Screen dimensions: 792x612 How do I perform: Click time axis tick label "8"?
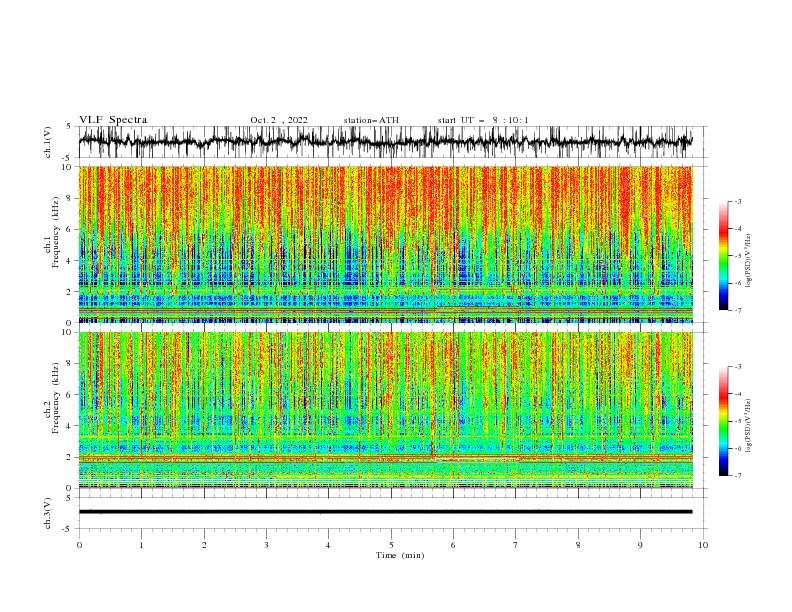click(578, 545)
